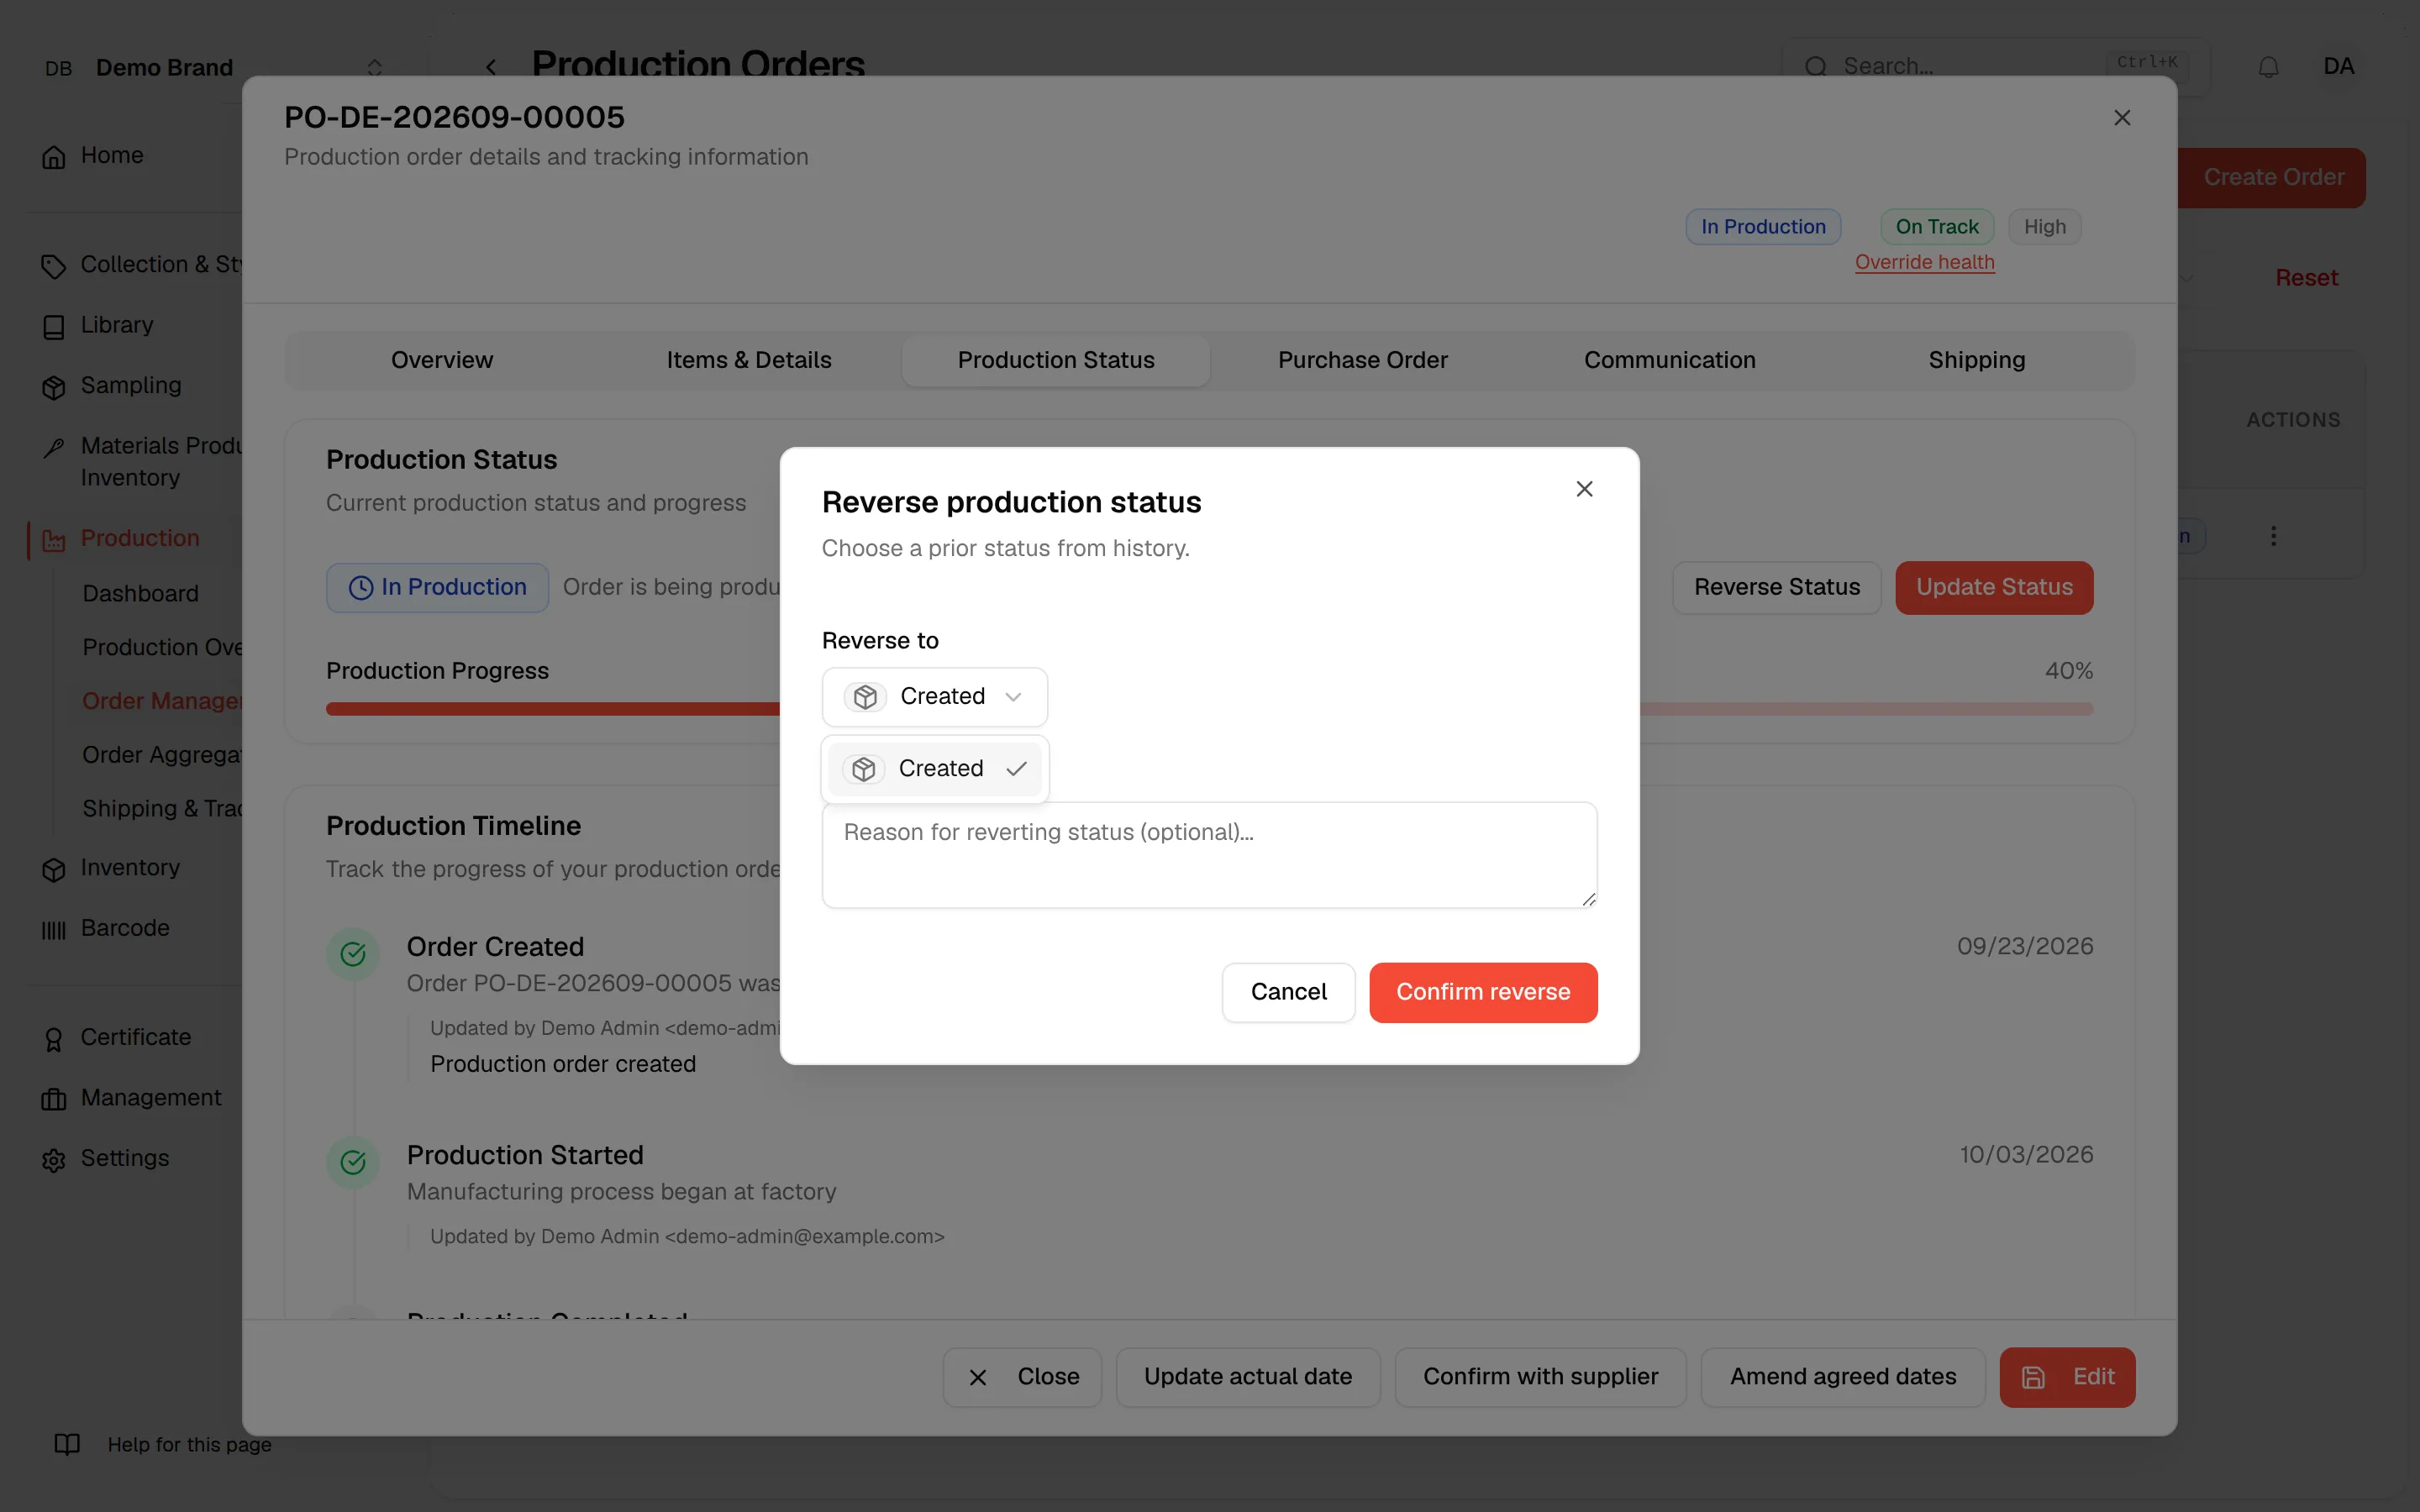2420x1512 pixels.
Task: Select Created option in dropdown list
Action: (x=934, y=768)
